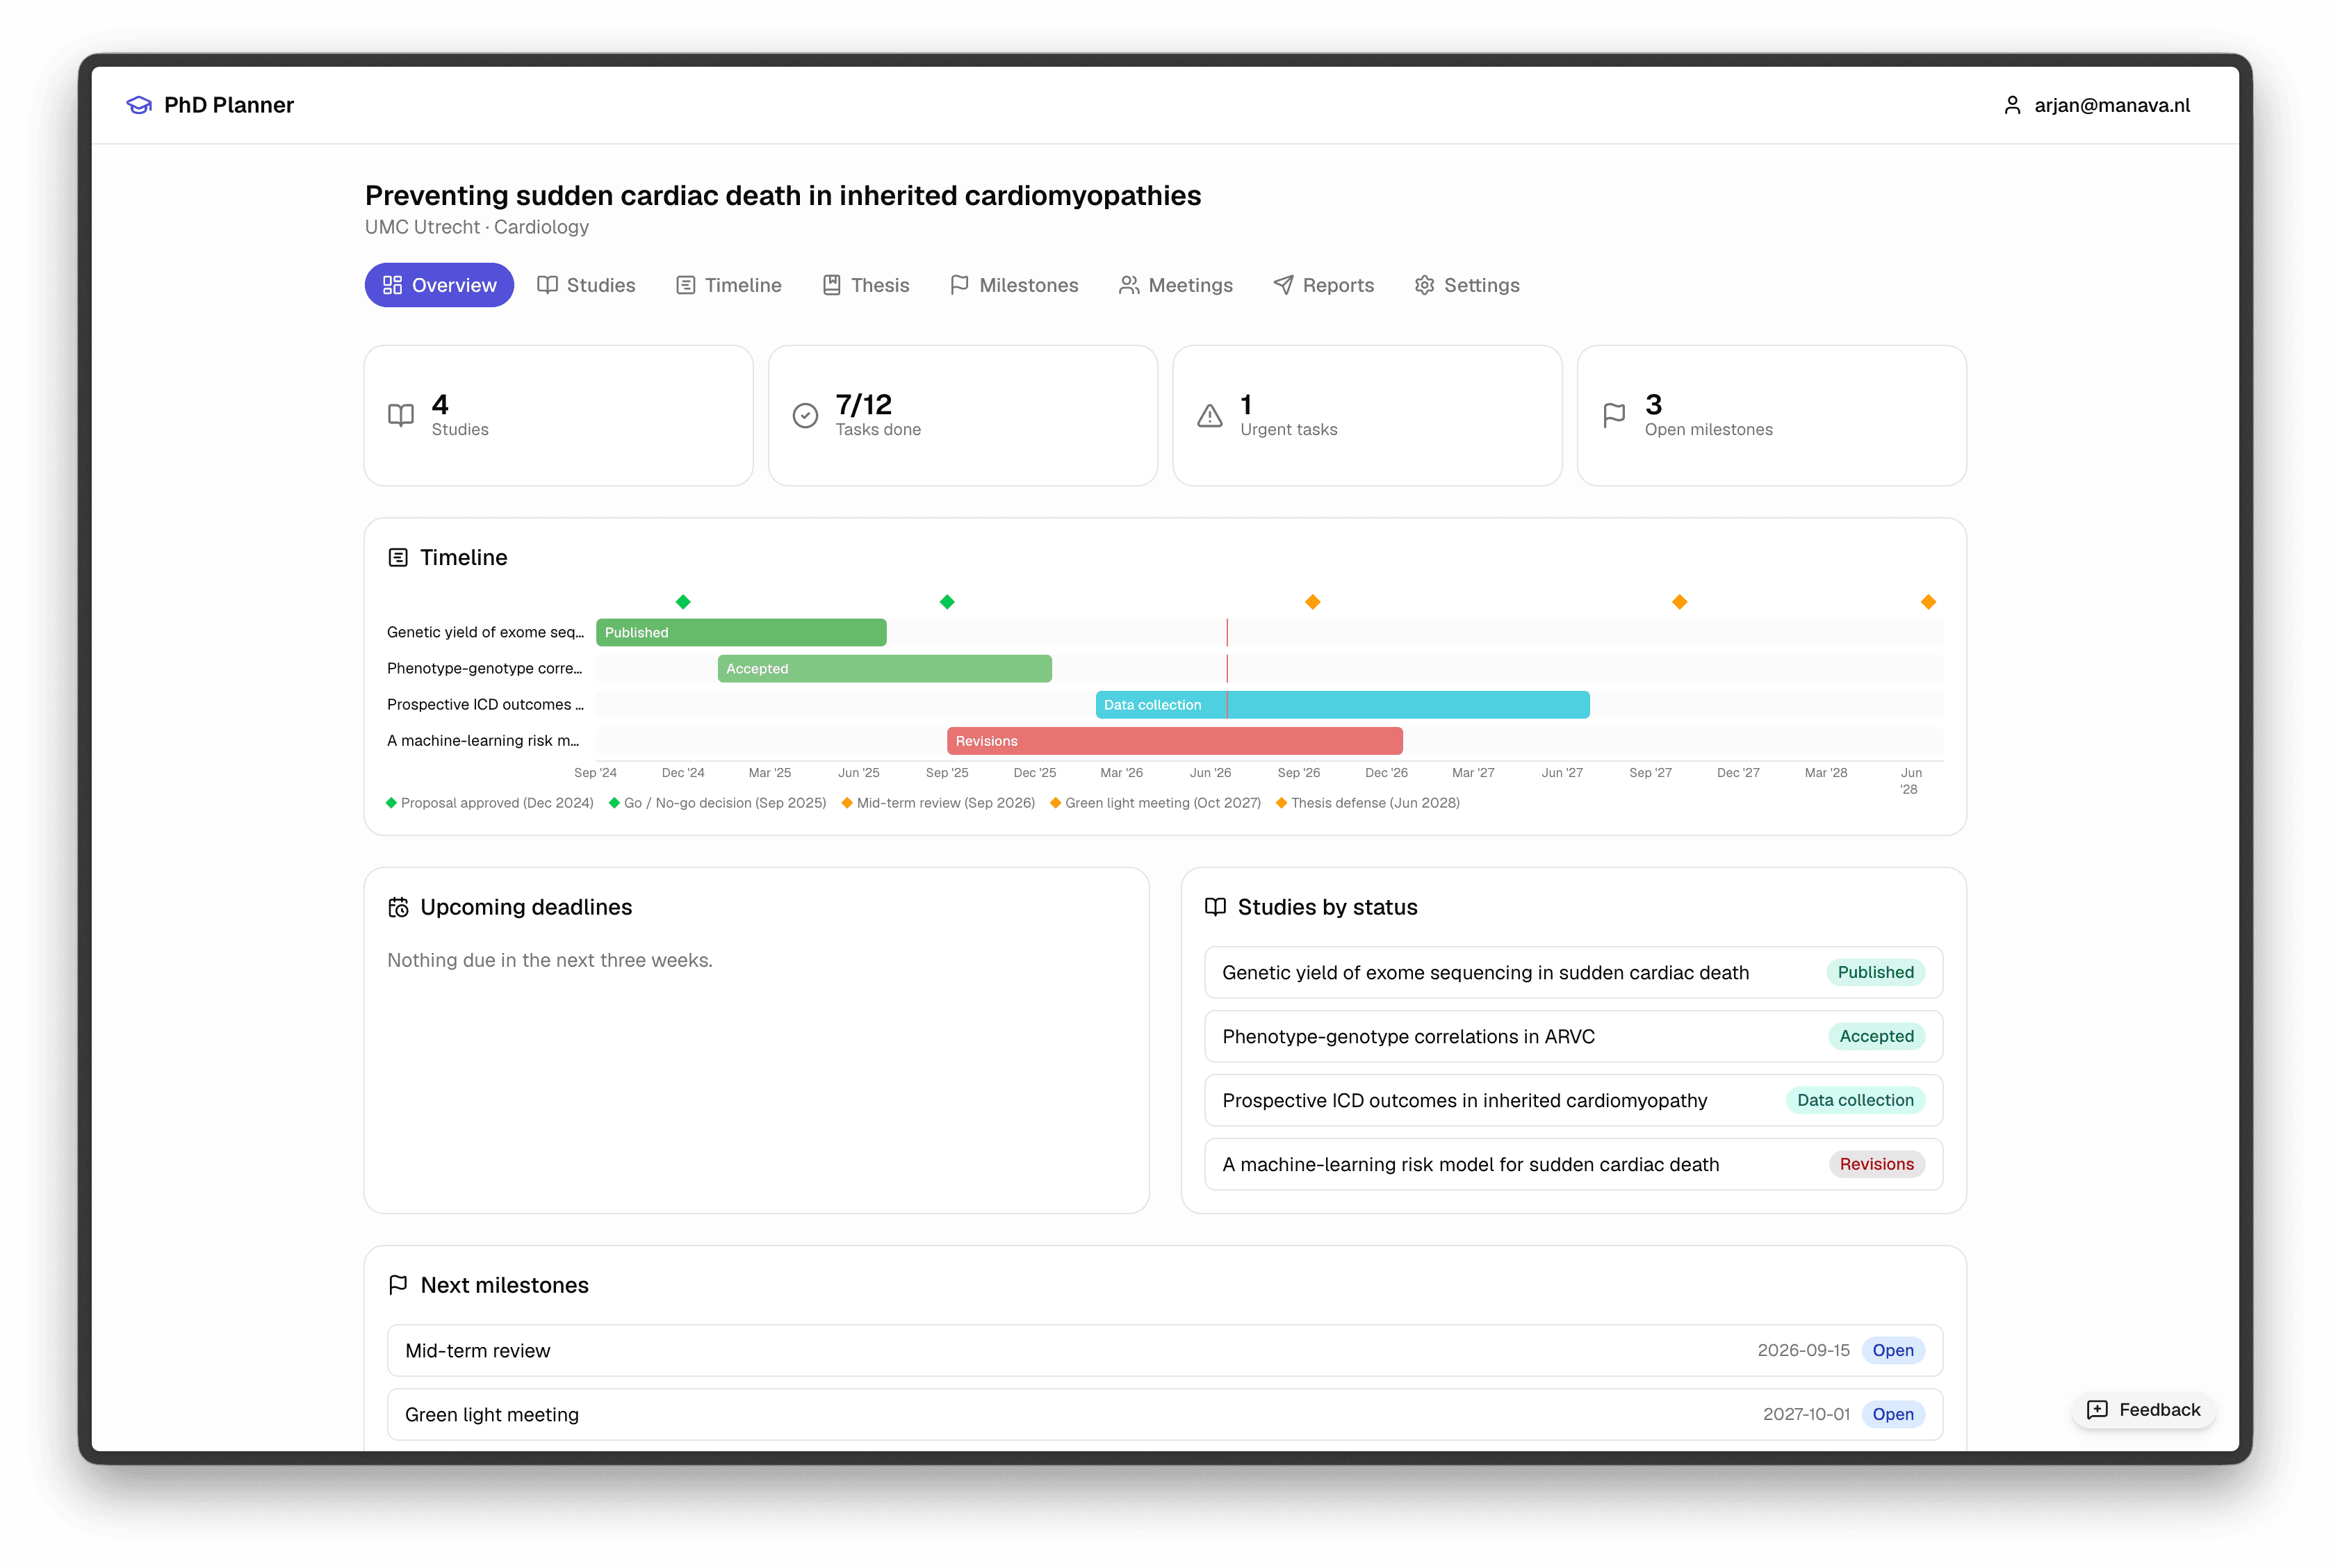Open the Settings tab
The image size is (2331, 1568).
pos(1467,285)
